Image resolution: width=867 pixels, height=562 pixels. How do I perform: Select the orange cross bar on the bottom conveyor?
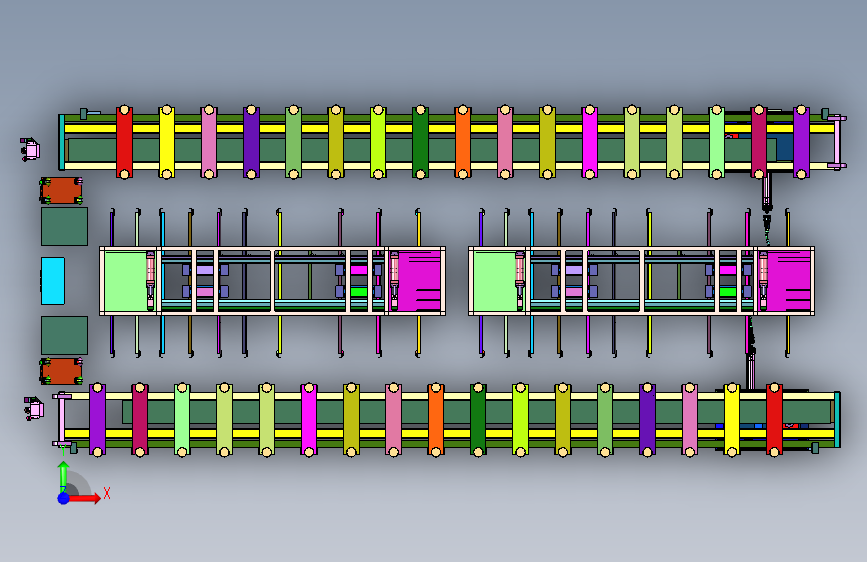coord(436,420)
